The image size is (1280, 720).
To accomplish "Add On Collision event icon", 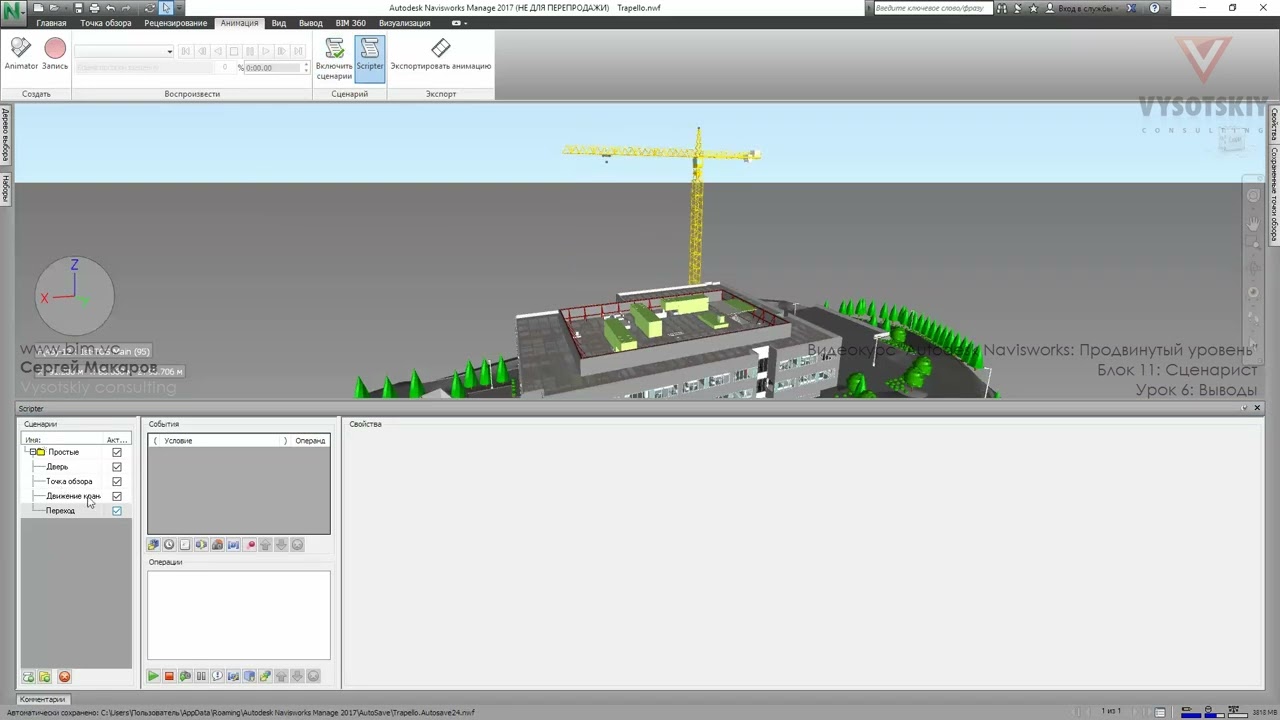I will click(201, 545).
